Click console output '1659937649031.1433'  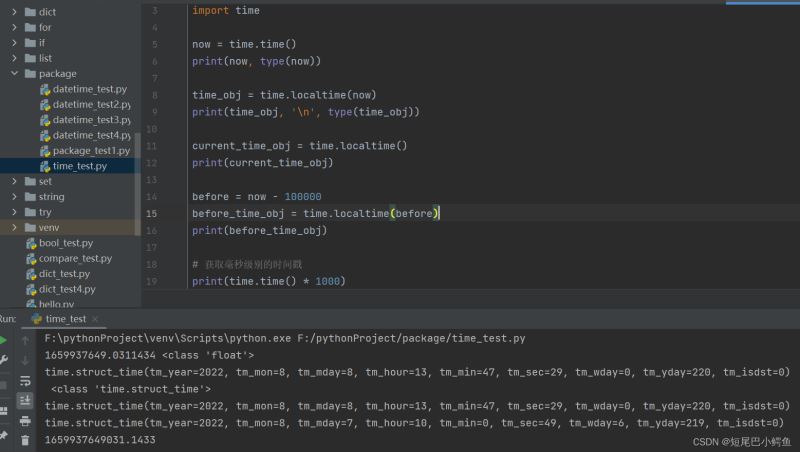tap(100, 440)
